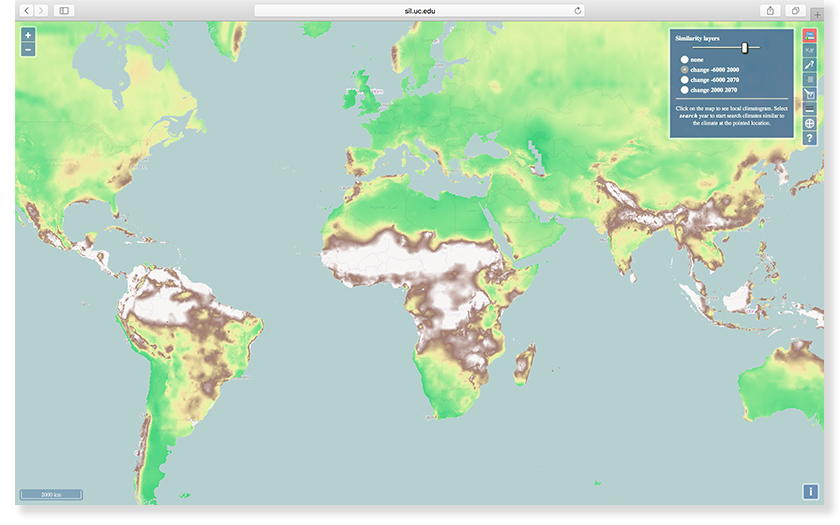This screenshot has width=840, height=525.
Task: Click the globe extent icon
Action: pos(810,124)
